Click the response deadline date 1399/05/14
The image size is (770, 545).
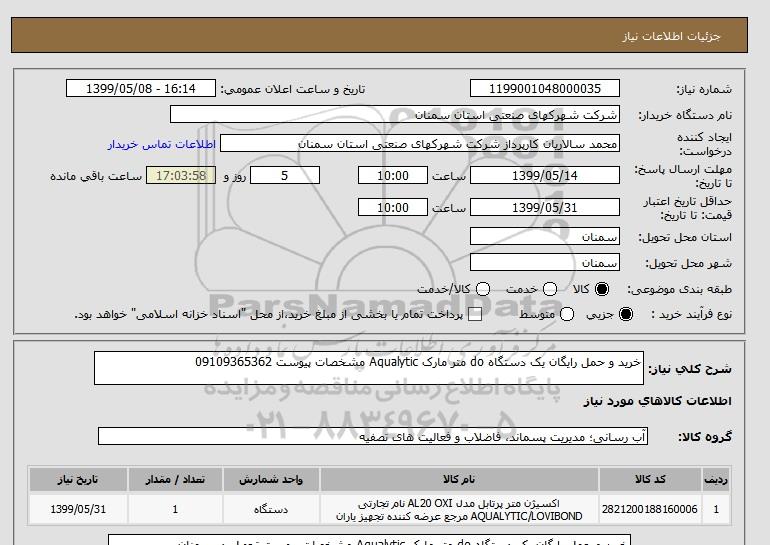[545, 175]
